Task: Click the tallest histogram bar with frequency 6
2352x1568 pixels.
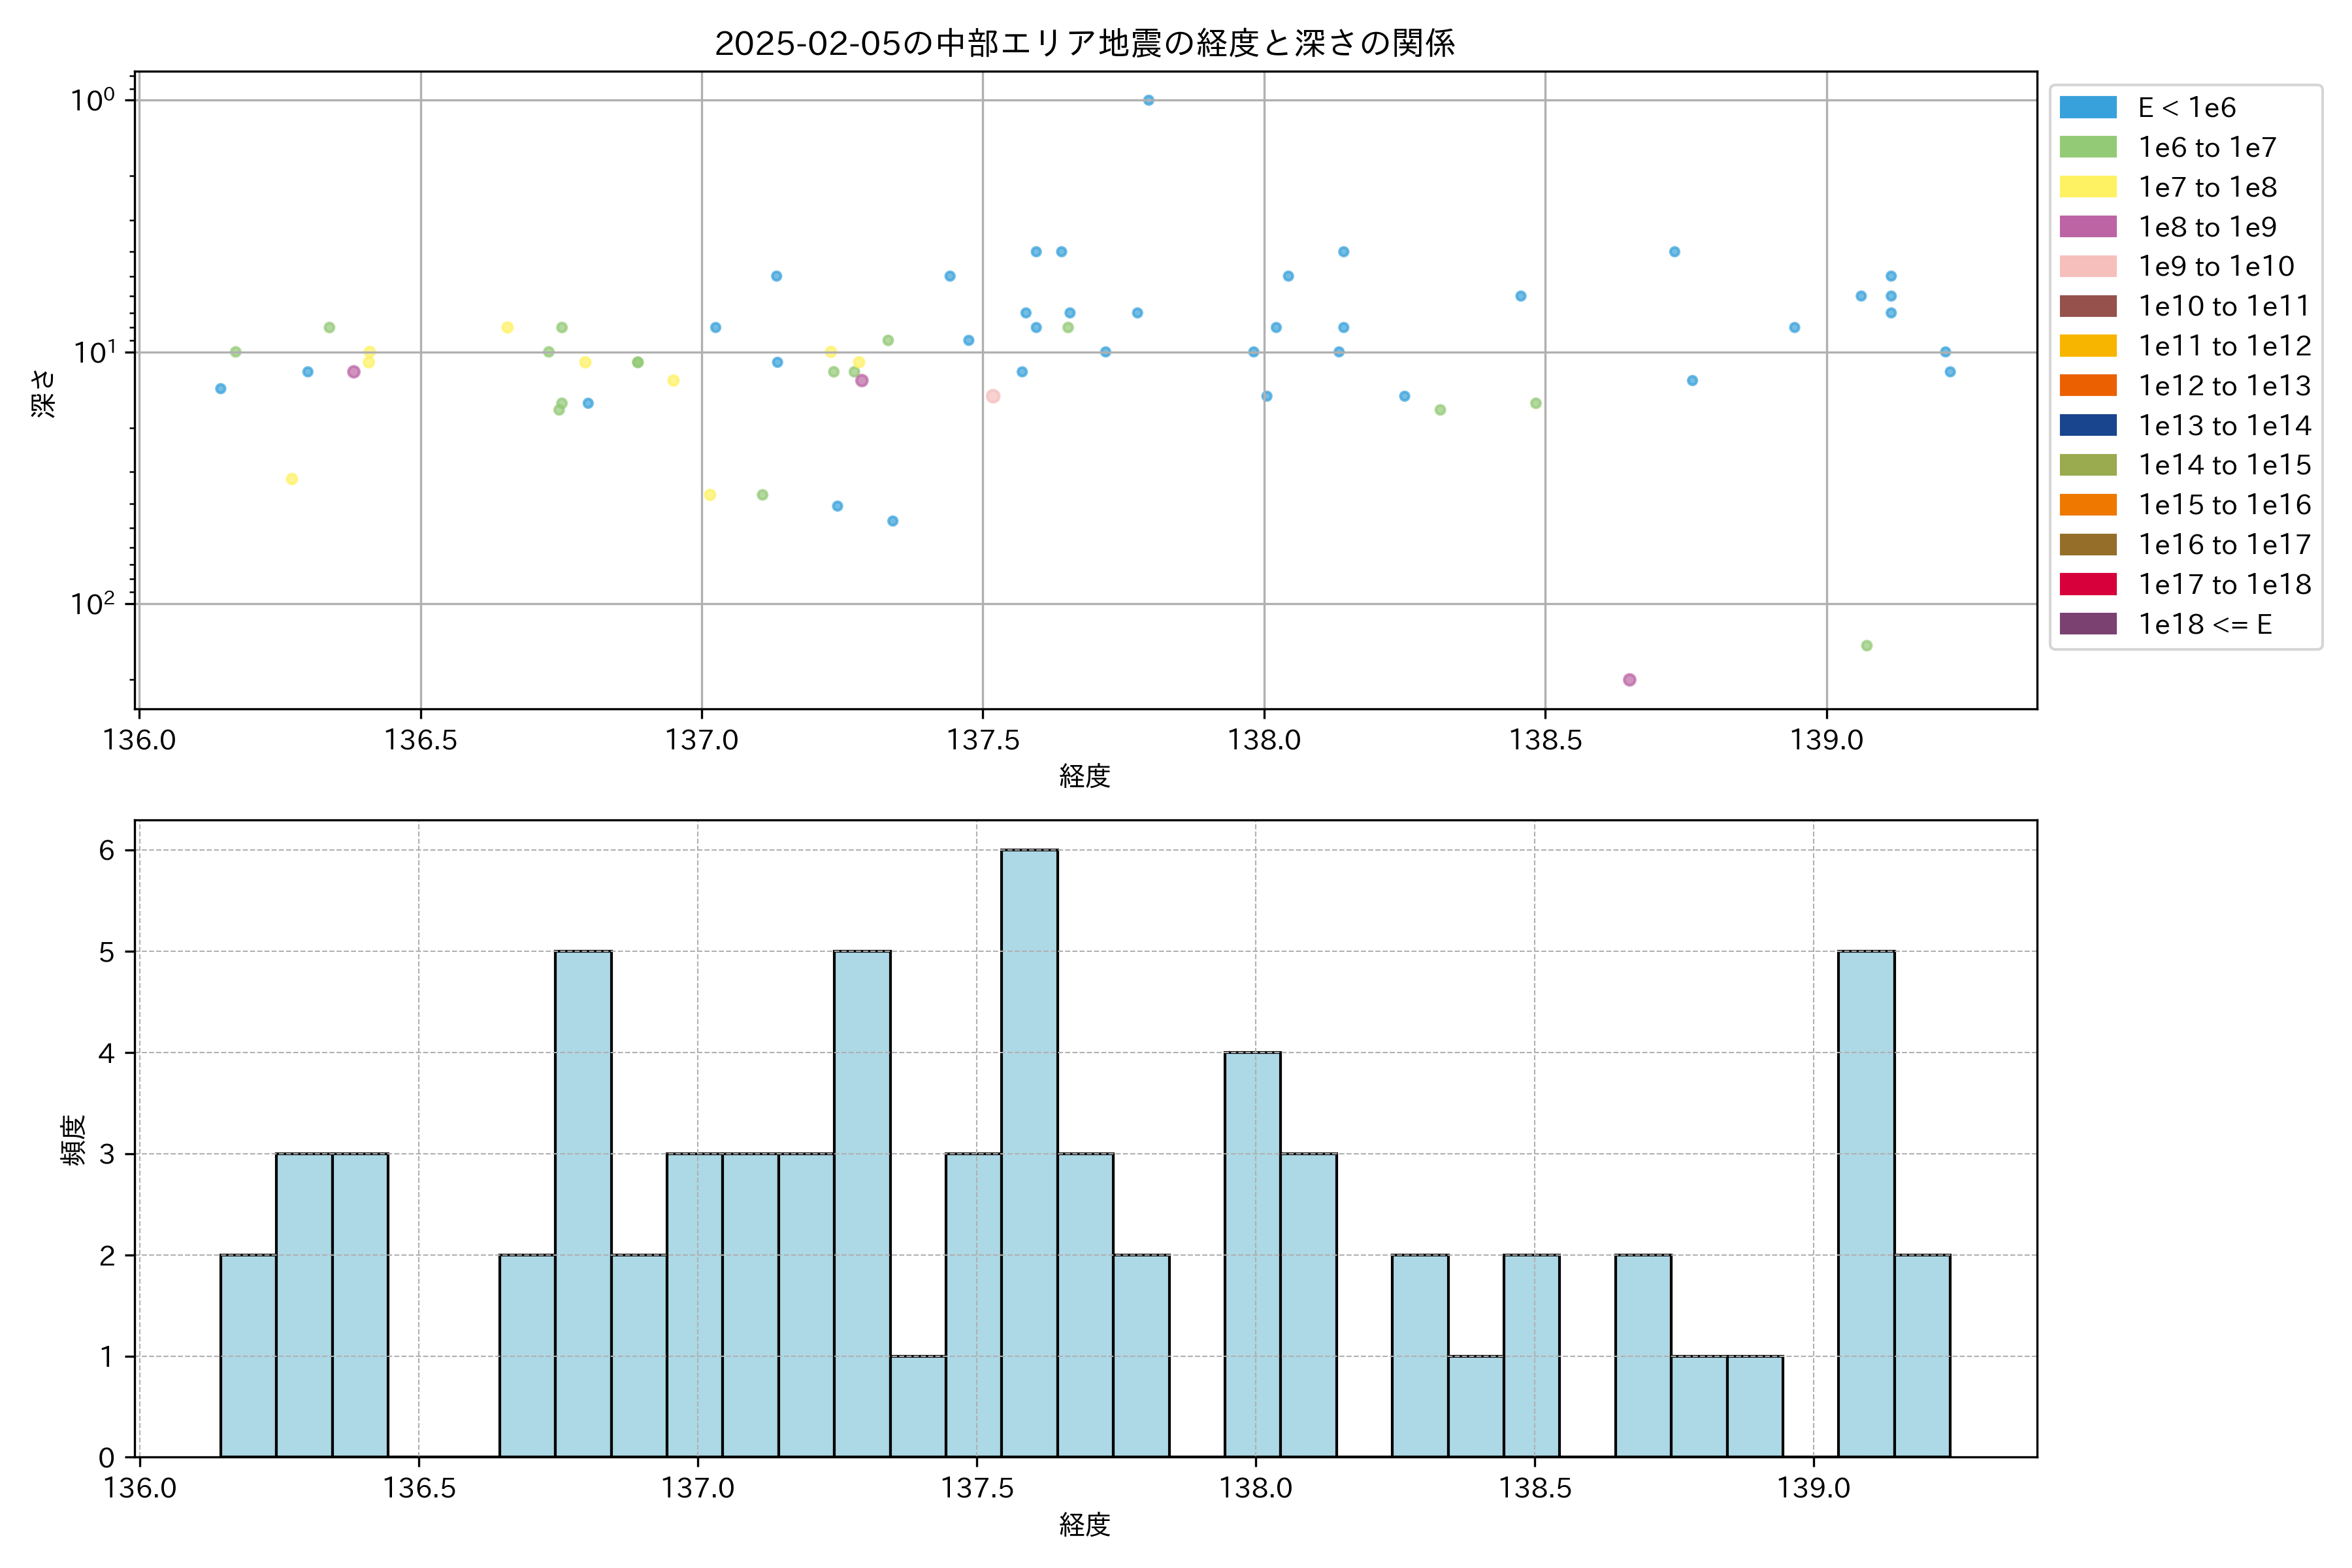Action: [x=1029, y=1152]
